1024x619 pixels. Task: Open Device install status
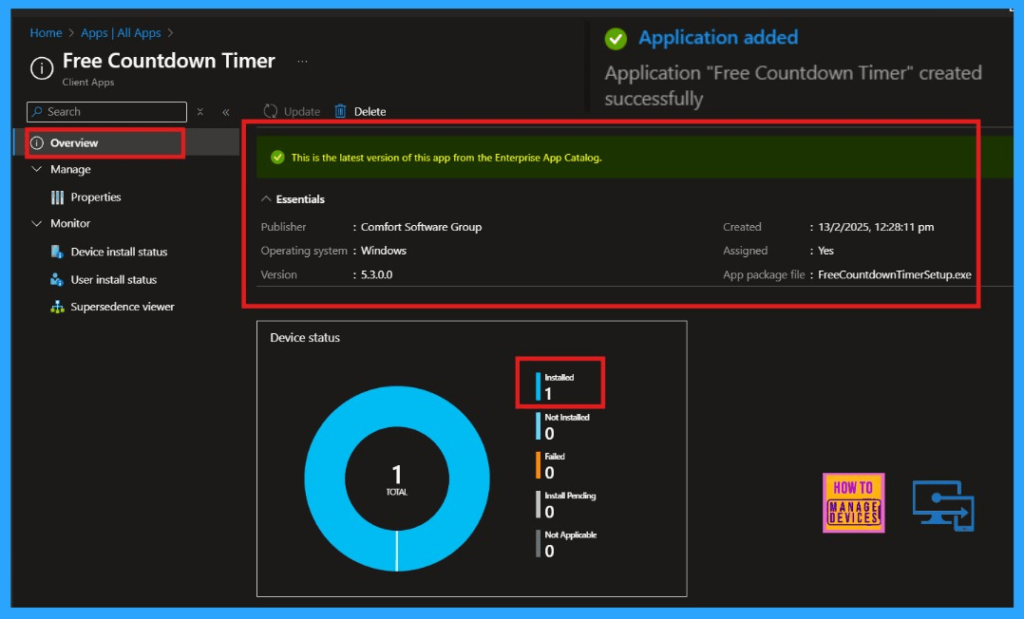point(118,251)
